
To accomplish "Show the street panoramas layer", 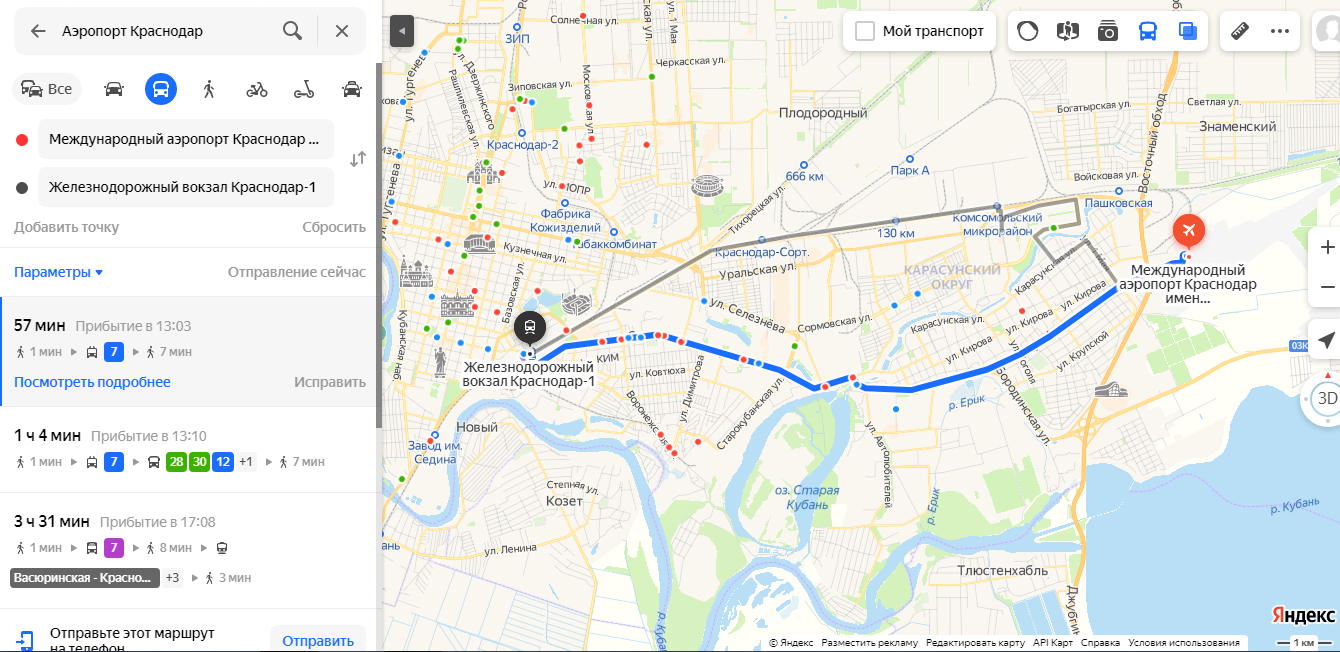I will pyautogui.click(x=1107, y=31).
